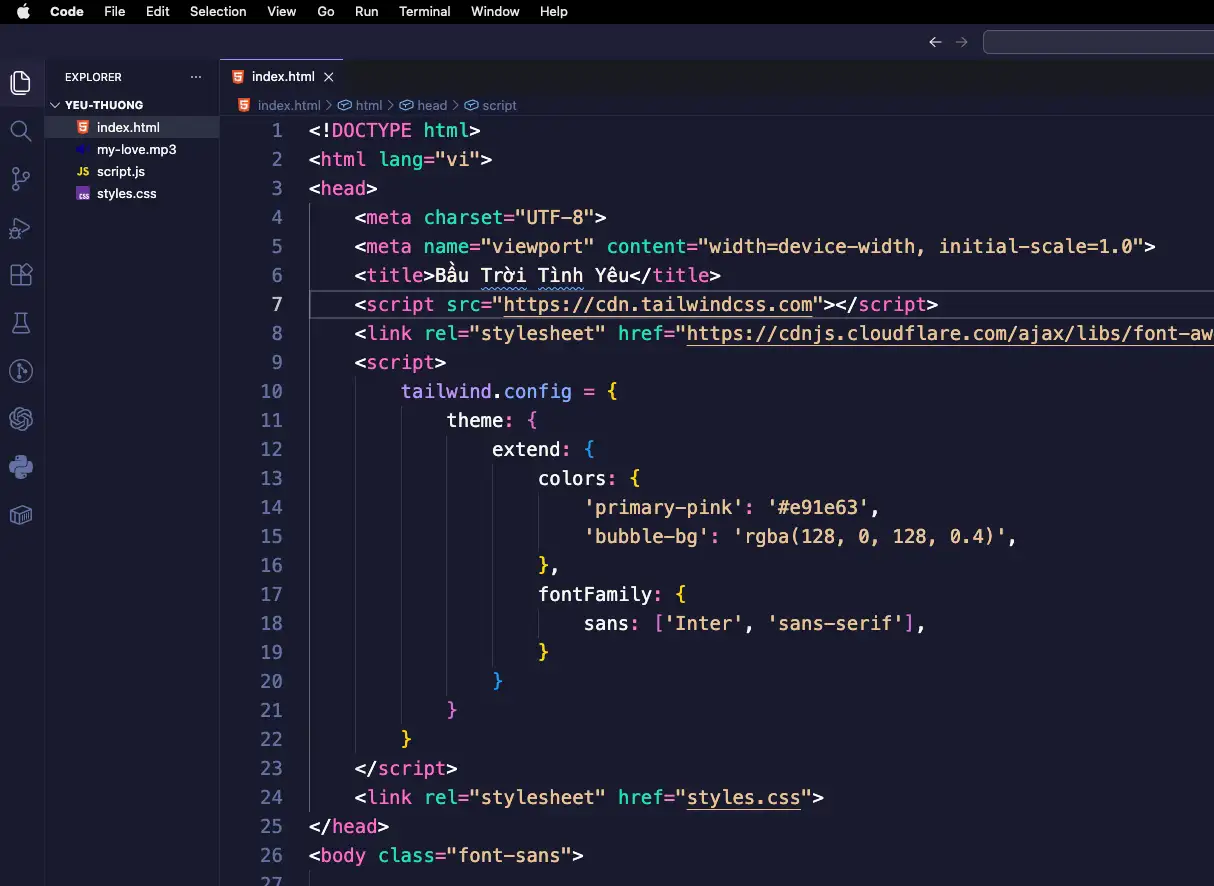Screen dimensions: 1214x886
Task: Open styles.css in the file explorer
Action: click(126, 194)
